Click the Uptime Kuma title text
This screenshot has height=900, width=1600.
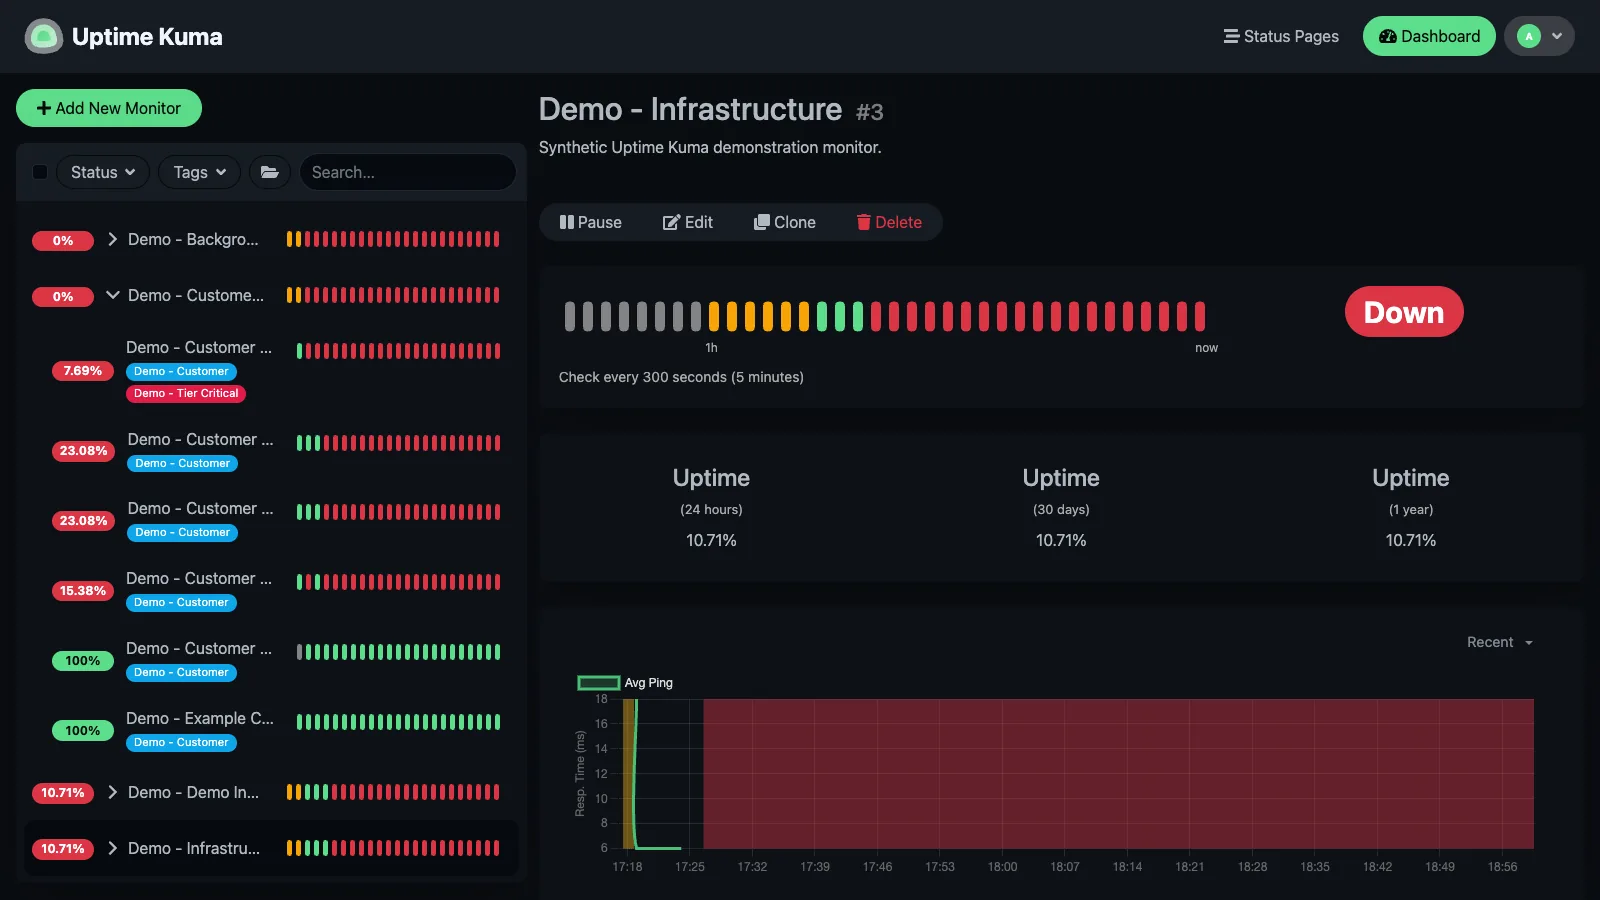147,37
